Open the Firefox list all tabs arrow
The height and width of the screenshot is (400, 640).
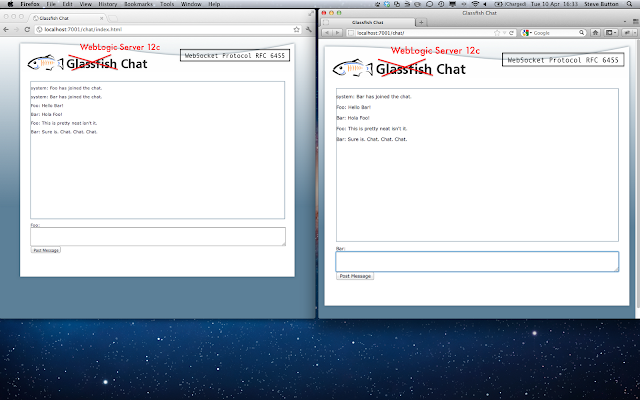(625, 22)
